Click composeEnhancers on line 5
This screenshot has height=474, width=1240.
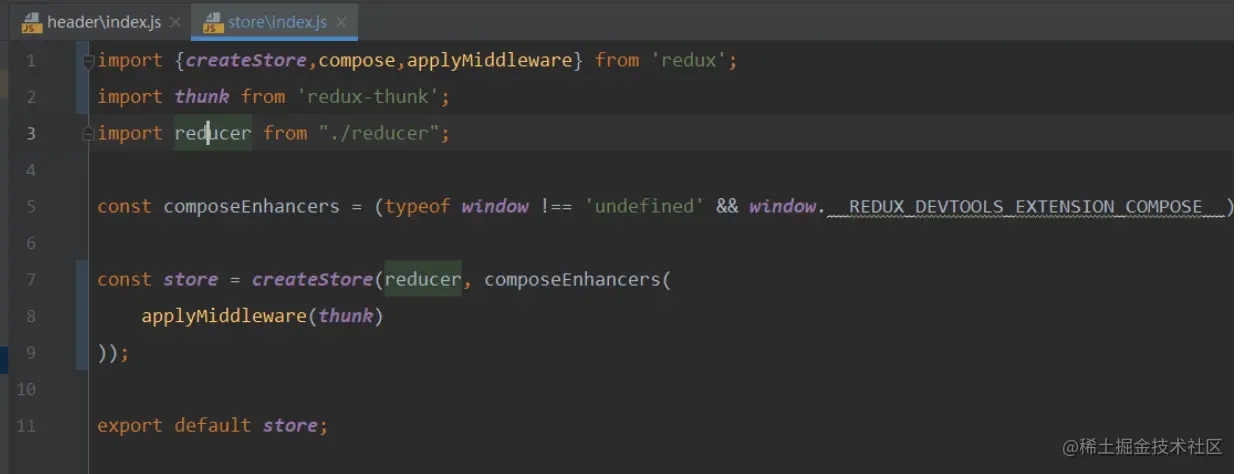tap(252, 207)
